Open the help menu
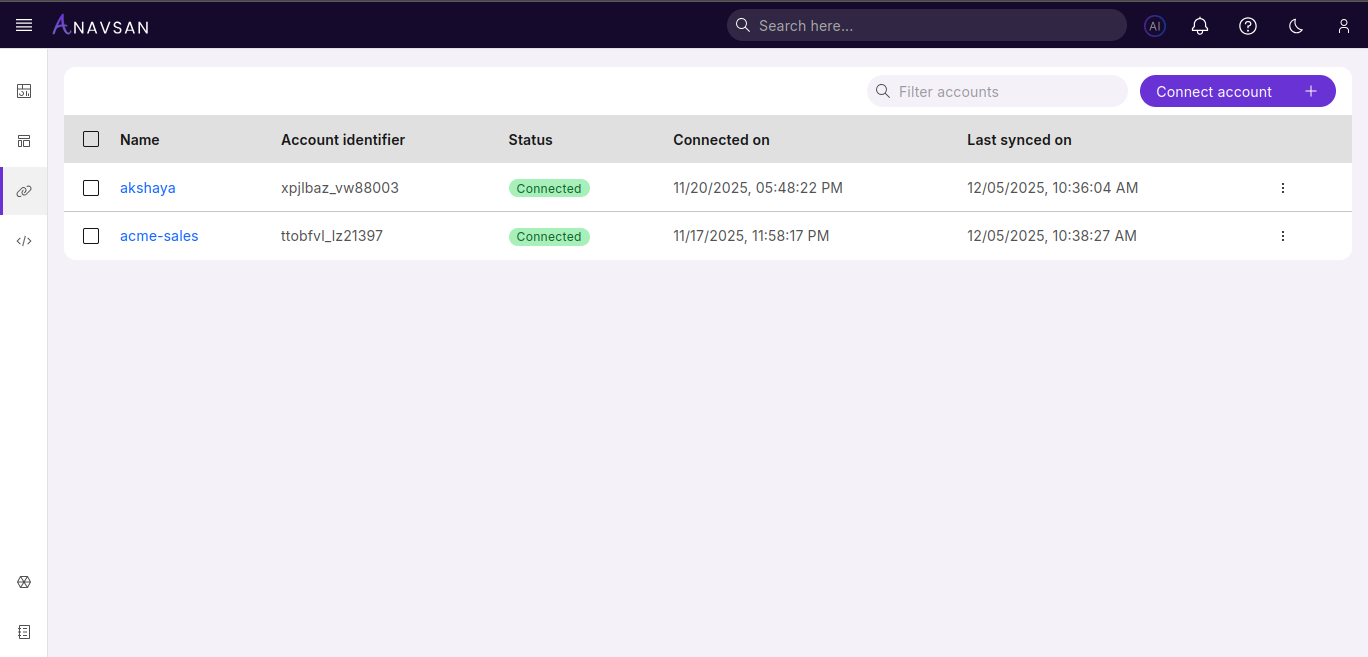The height and width of the screenshot is (657, 1368). (1248, 26)
